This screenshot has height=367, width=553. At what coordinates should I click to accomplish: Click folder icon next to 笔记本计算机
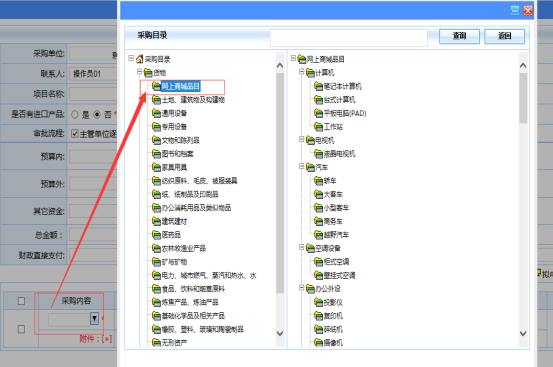[x=318, y=86]
